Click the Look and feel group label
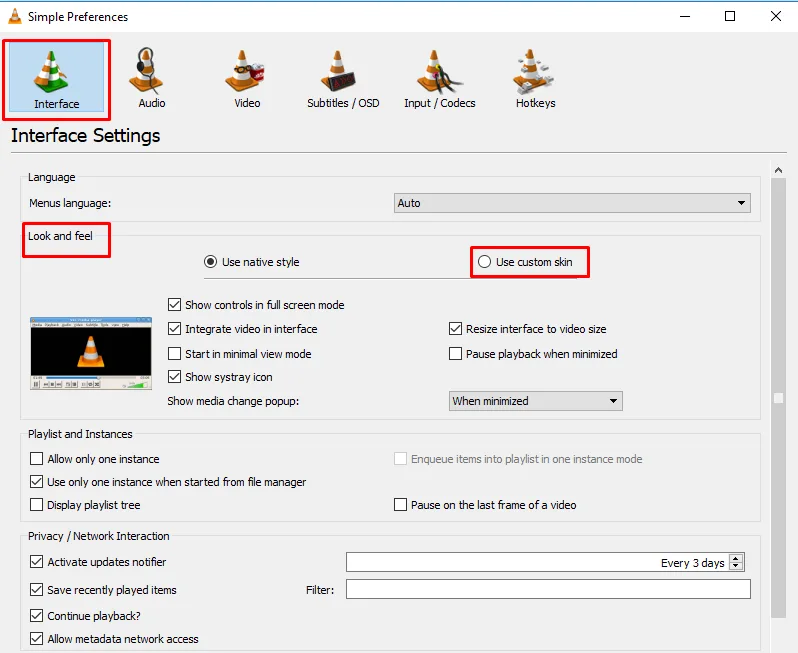This screenshot has width=798, height=653. click(60, 236)
